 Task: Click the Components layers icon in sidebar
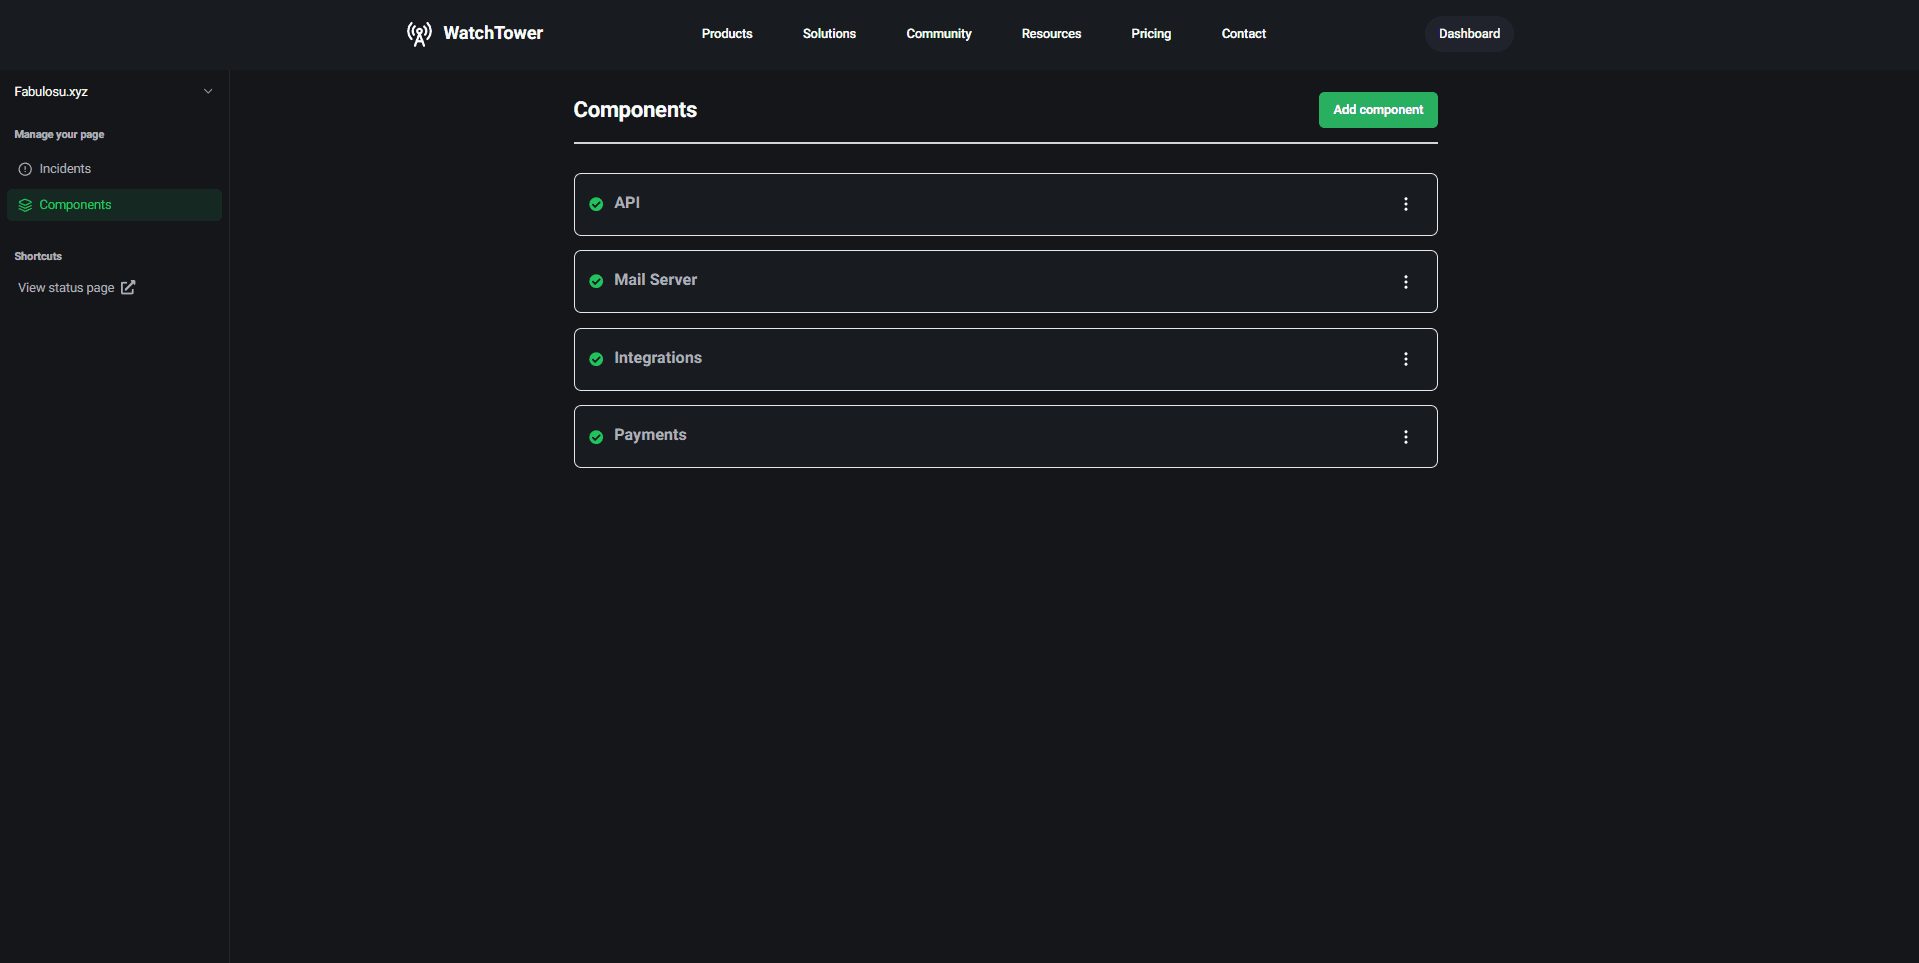coord(25,205)
